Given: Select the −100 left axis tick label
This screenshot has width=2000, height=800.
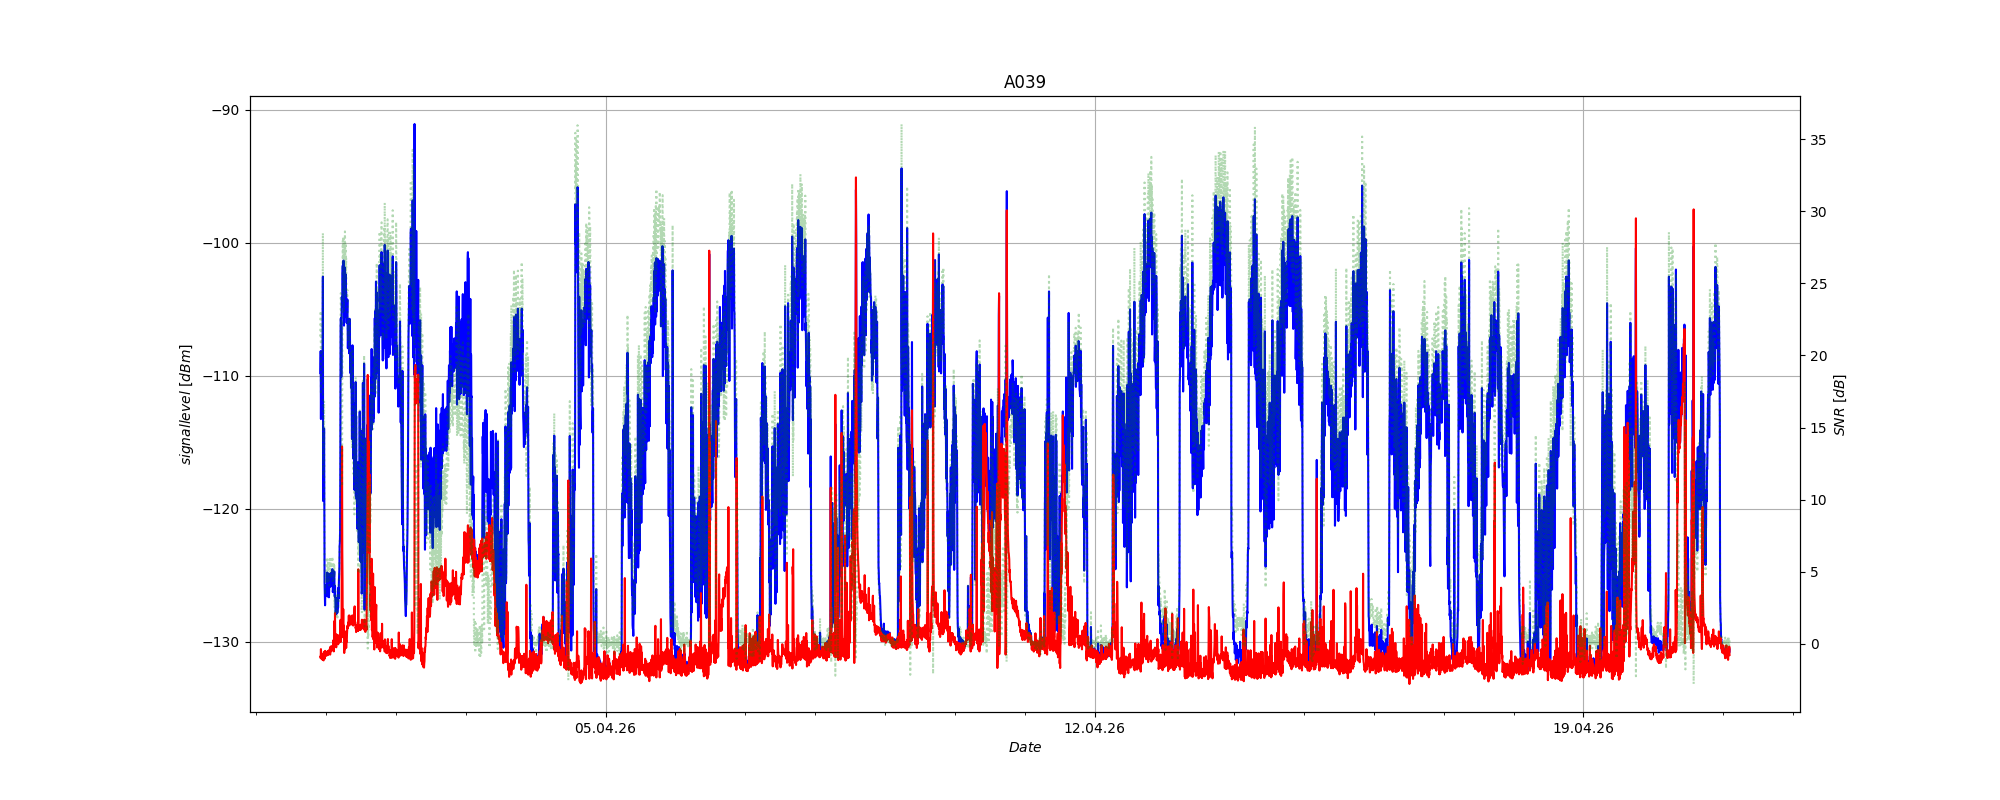Looking at the screenshot, I should coord(221,243).
